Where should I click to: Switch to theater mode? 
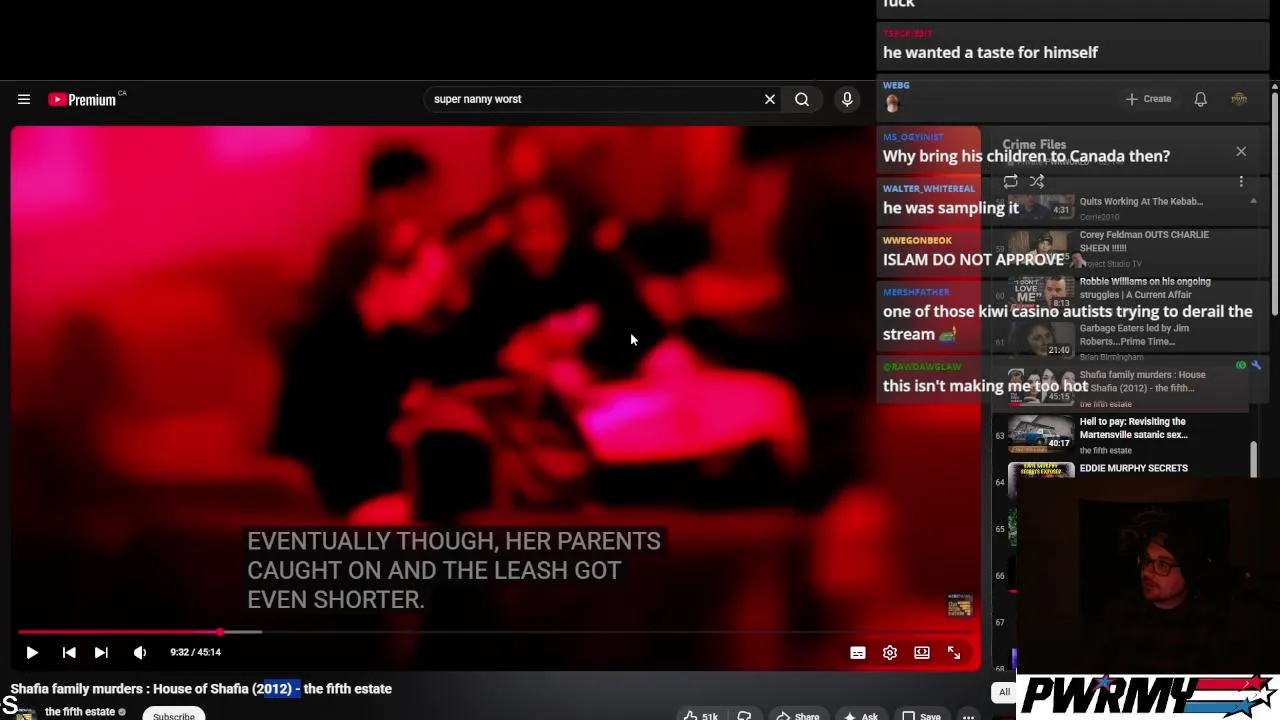pos(922,652)
